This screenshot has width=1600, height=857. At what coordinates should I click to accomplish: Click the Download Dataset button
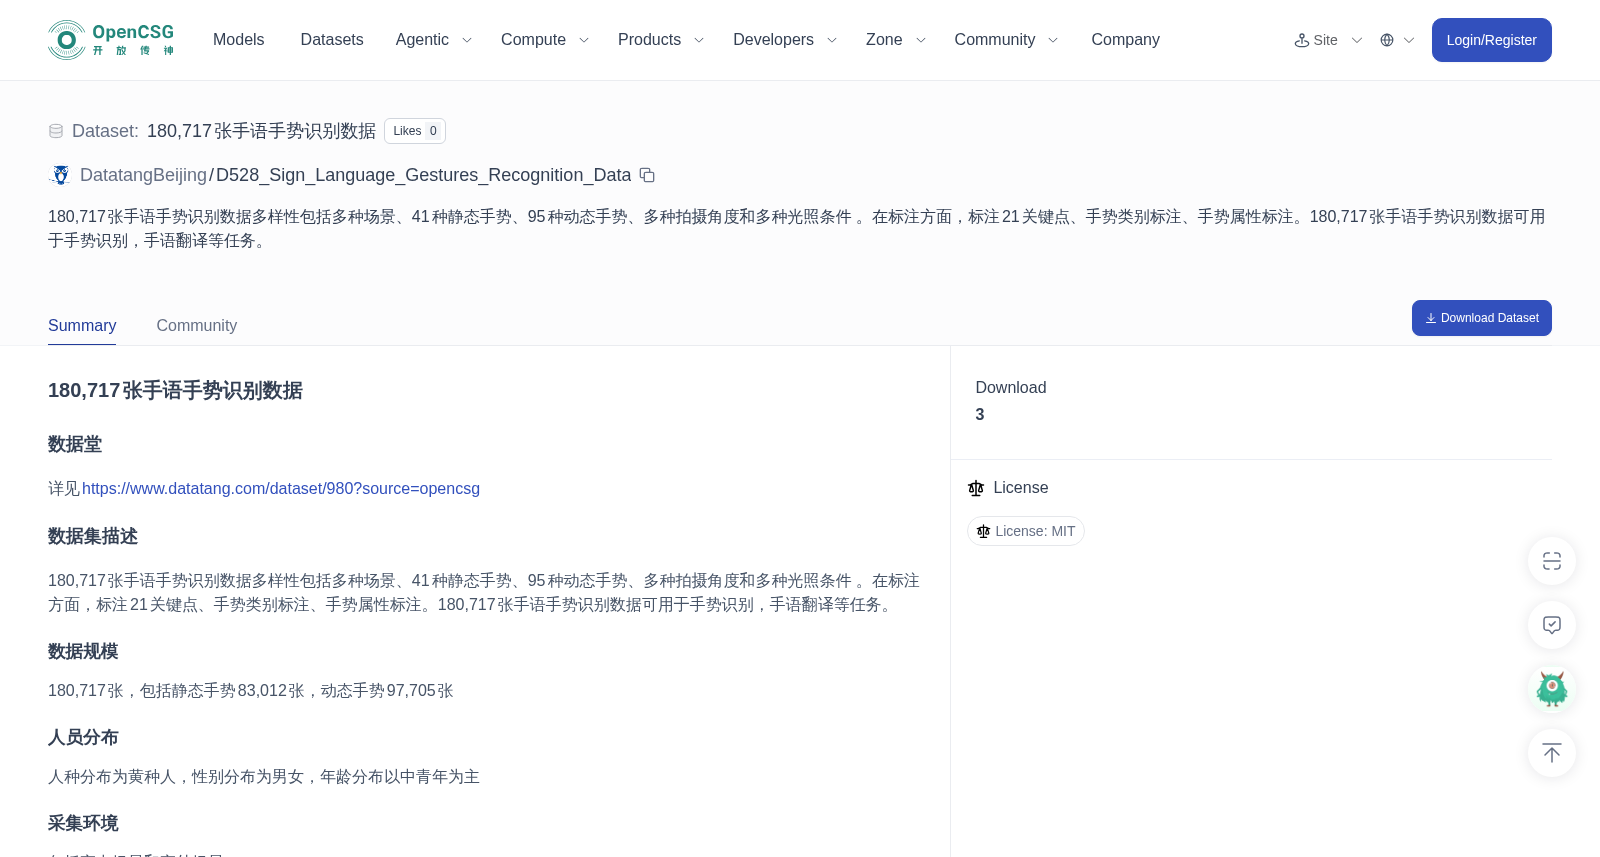pyautogui.click(x=1481, y=318)
